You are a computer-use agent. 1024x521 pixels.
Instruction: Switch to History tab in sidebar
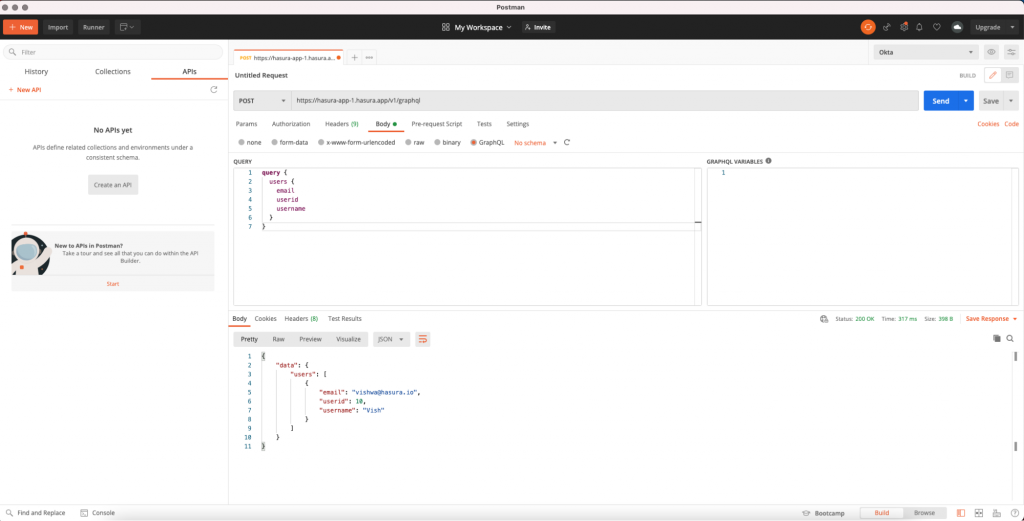(x=36, y=72)
